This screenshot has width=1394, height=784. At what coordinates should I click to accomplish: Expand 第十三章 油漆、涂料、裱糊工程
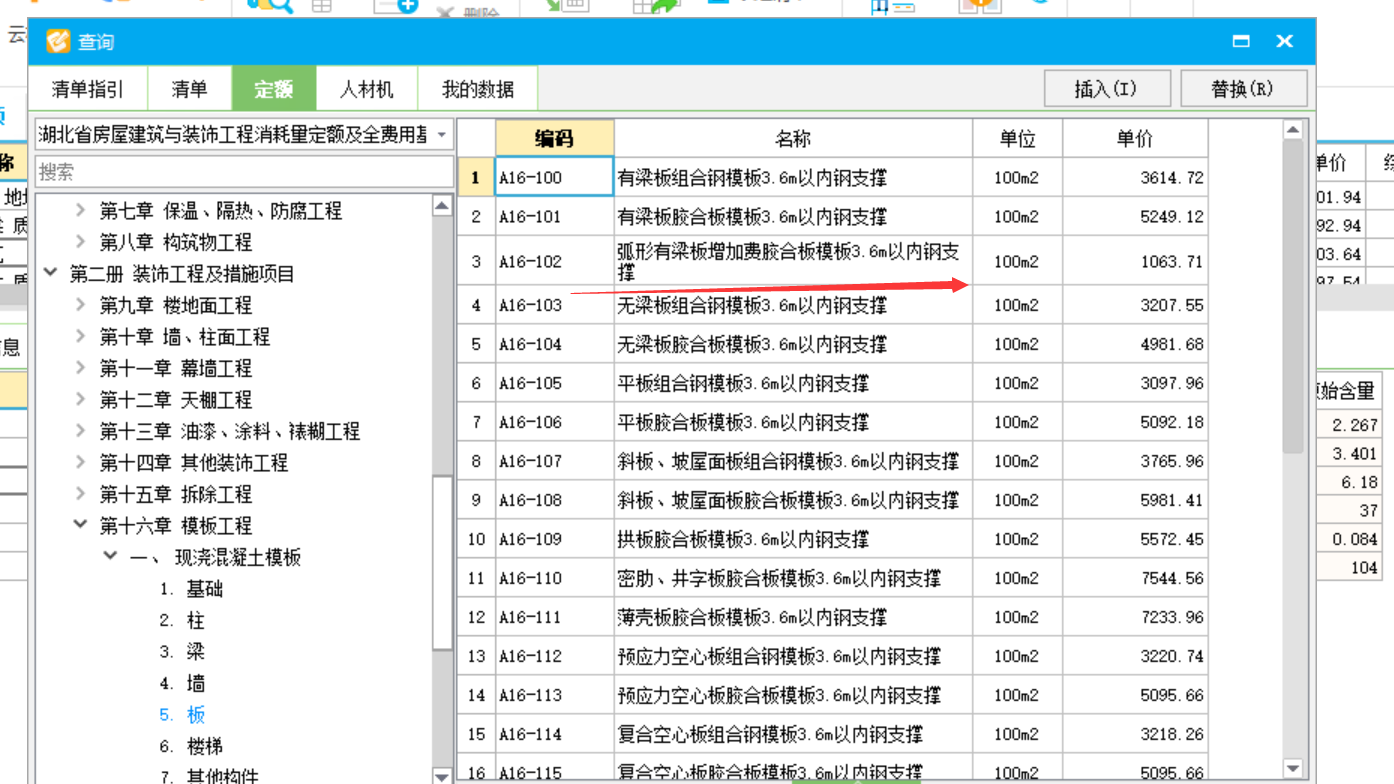(x=82, y=431)
